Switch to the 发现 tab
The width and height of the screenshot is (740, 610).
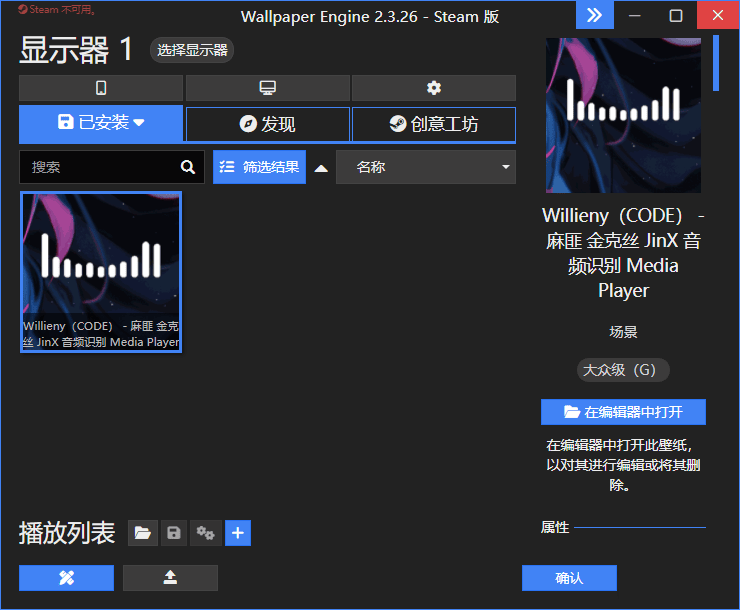(x=267, y=124)
